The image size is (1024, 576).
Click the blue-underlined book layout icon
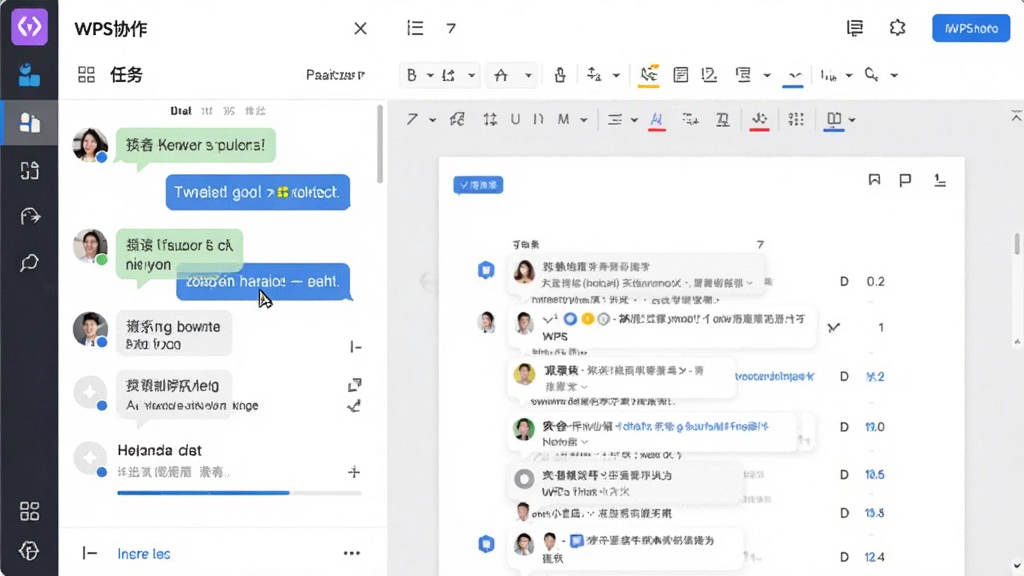pos(833,120)
